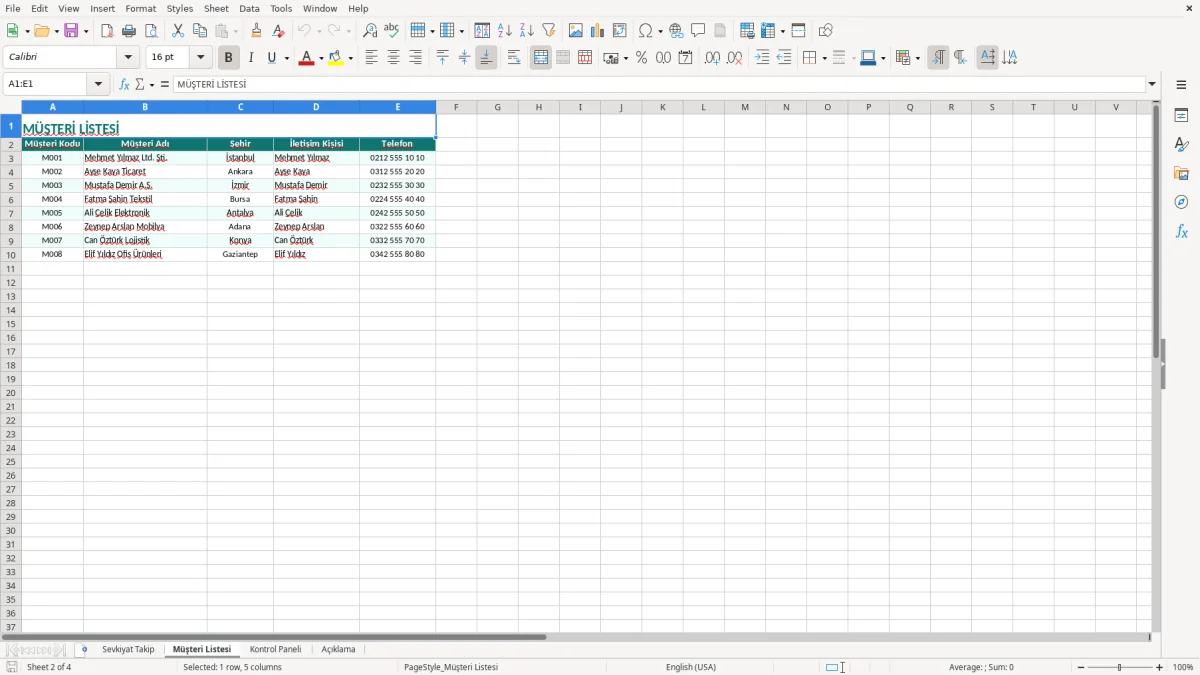Toggle Bold formatting
The image size is (1200, 675).
pyautogui.click(x=228, y=58)
